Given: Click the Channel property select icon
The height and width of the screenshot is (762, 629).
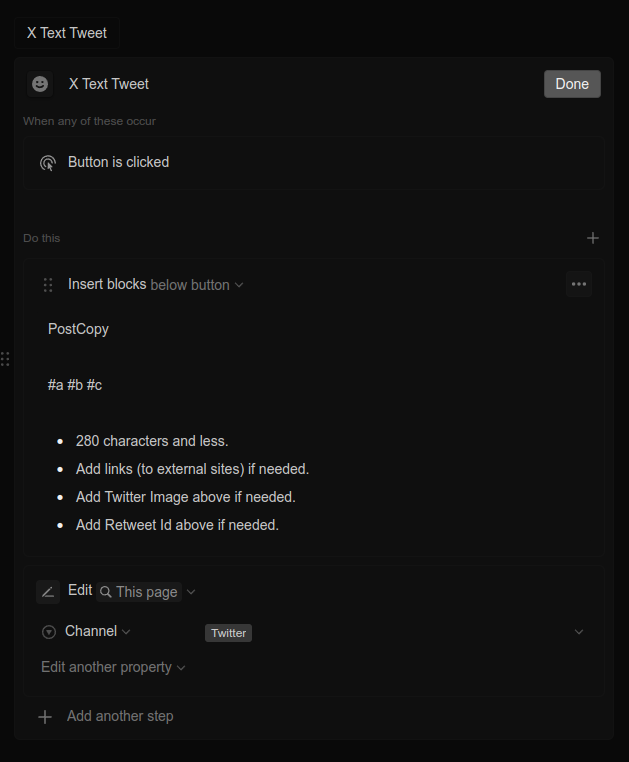Looking at the screenshot, I should coord(49,632).
